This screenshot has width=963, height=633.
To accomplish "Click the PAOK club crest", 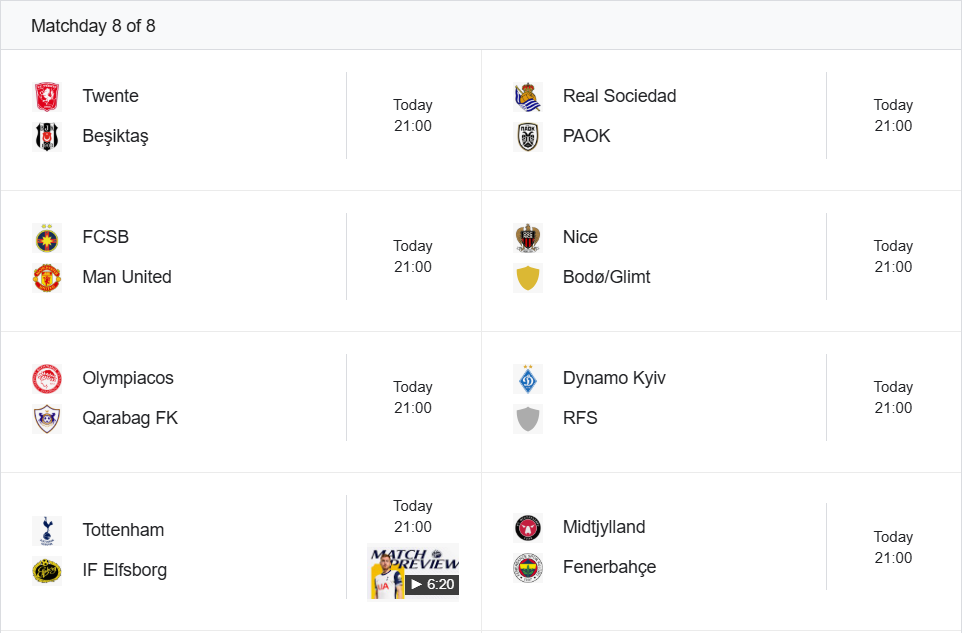I will 528,137.
